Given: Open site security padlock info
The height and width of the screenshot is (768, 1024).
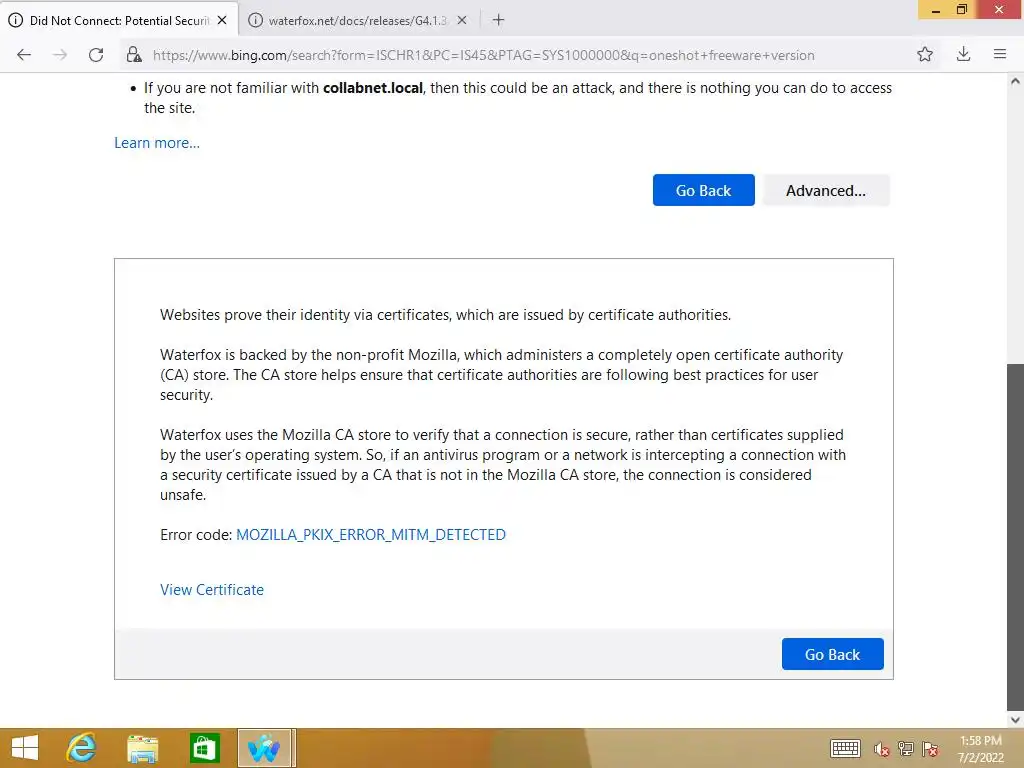Looking at the screenshot, I should click(134, 55).
